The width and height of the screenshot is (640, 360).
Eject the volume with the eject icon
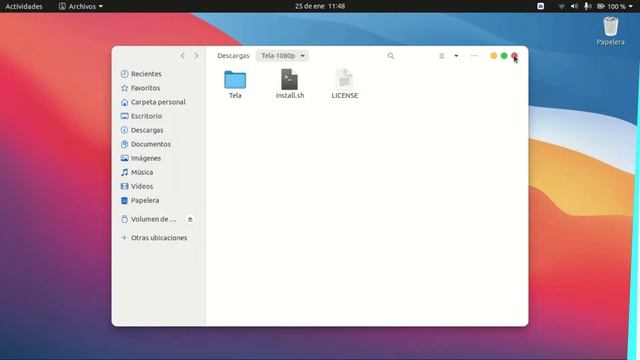tap(190, 220)
